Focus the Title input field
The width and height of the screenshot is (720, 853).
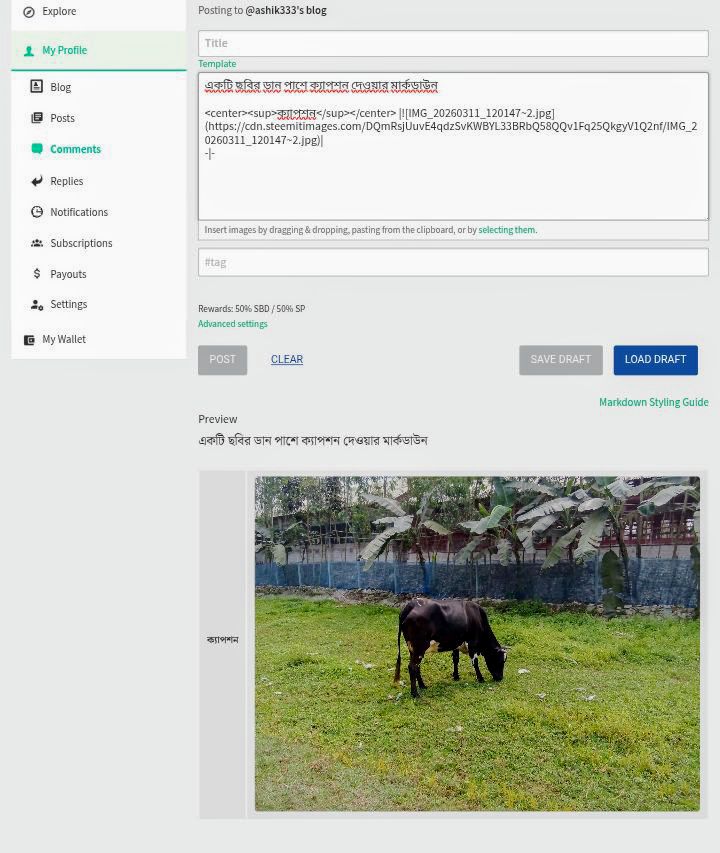[x=453, y=44]
